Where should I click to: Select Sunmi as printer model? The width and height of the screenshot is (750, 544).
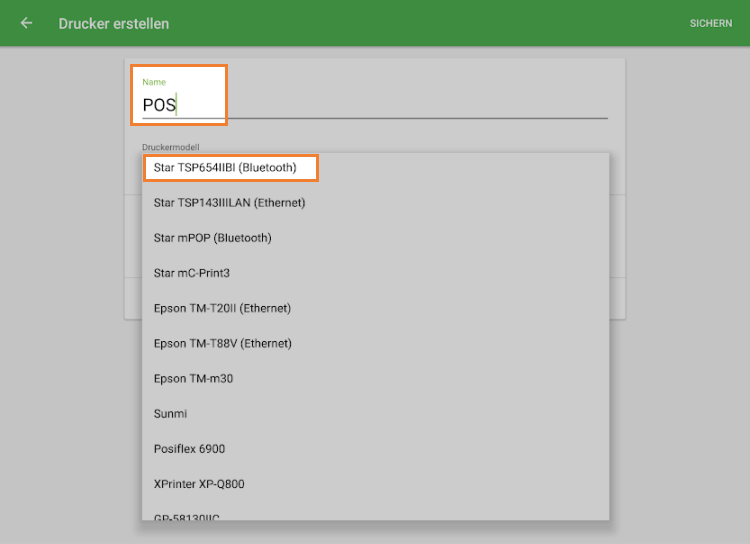[170, 414]
